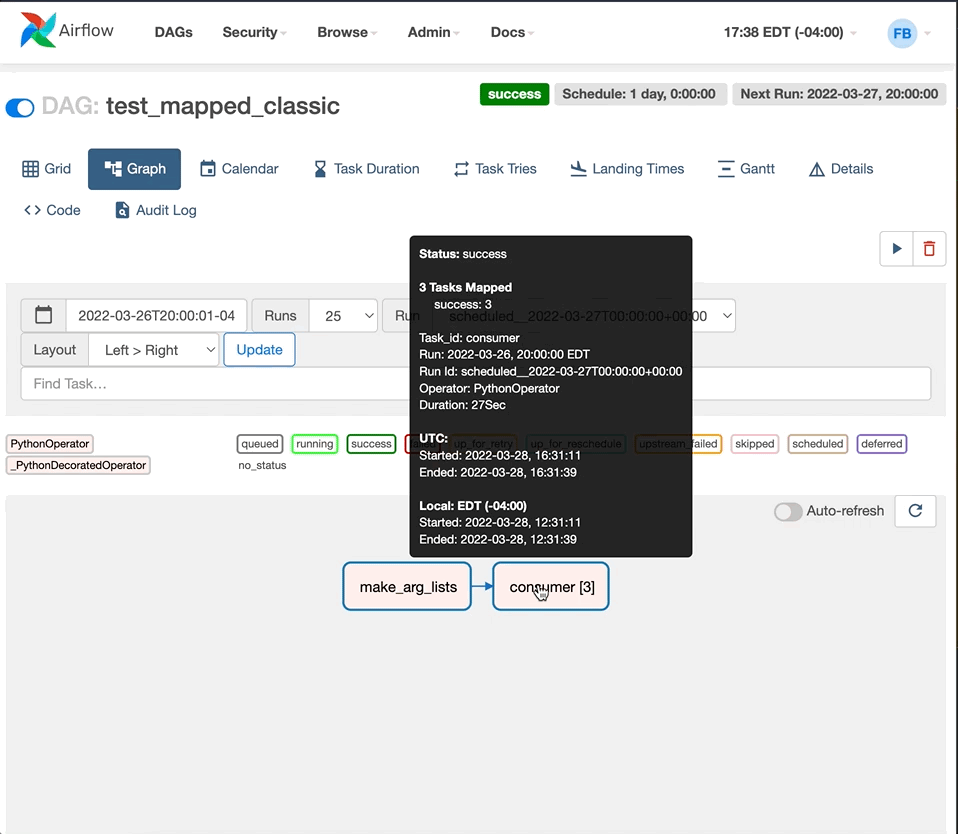Click the green success status badge
958x834 pixels.
(514, 94)
